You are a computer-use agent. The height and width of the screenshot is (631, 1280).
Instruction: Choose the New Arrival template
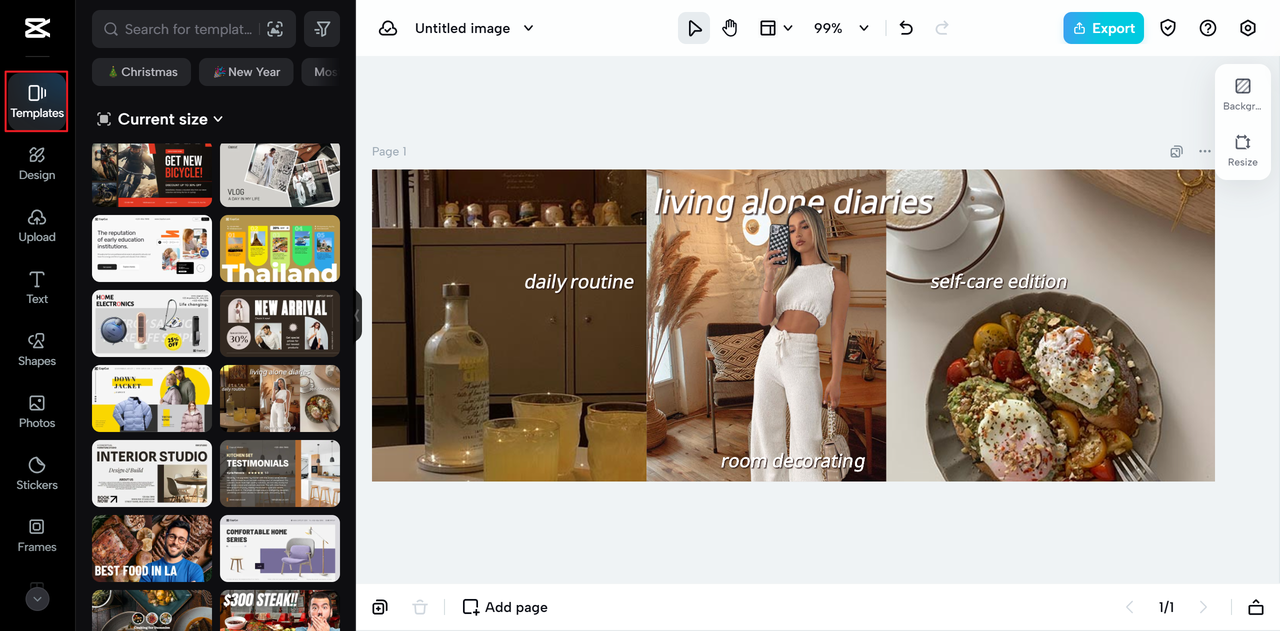pyautogui.click(x=280, y=323)
